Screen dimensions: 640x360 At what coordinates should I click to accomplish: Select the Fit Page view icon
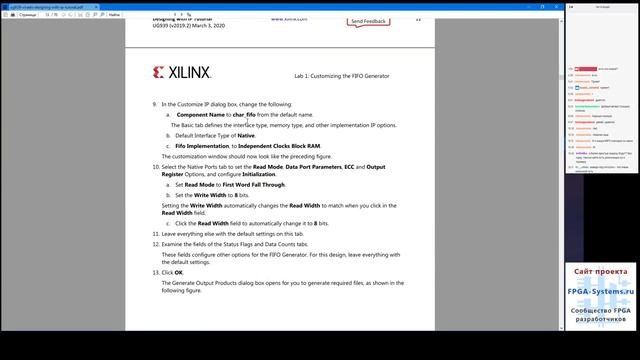pos(88,15)
